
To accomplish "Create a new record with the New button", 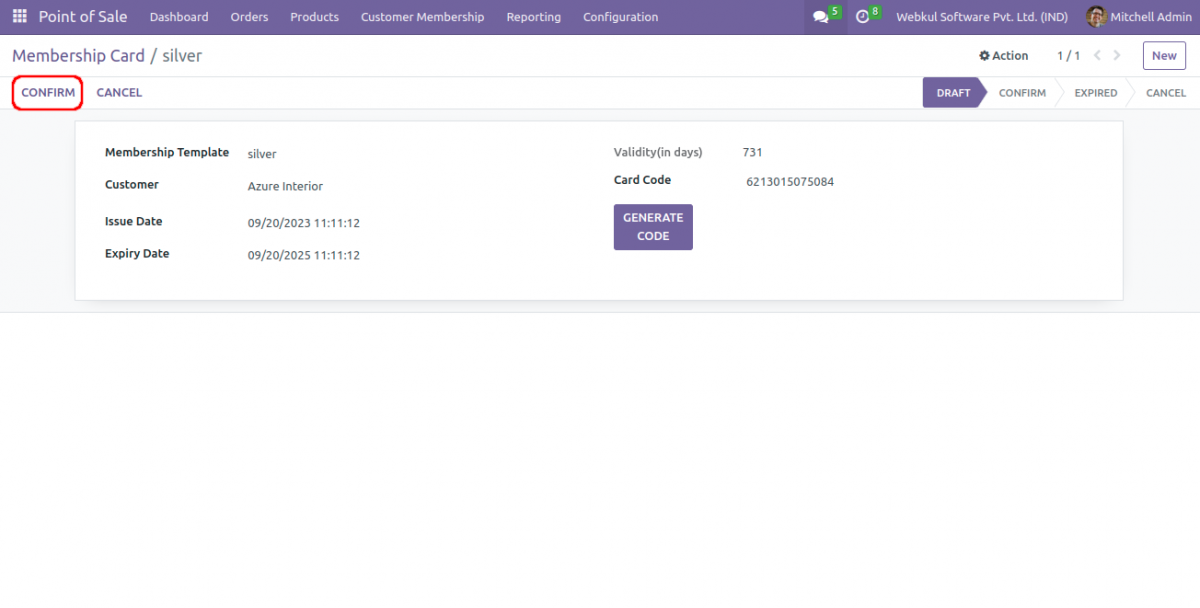I will point(1163,55).
